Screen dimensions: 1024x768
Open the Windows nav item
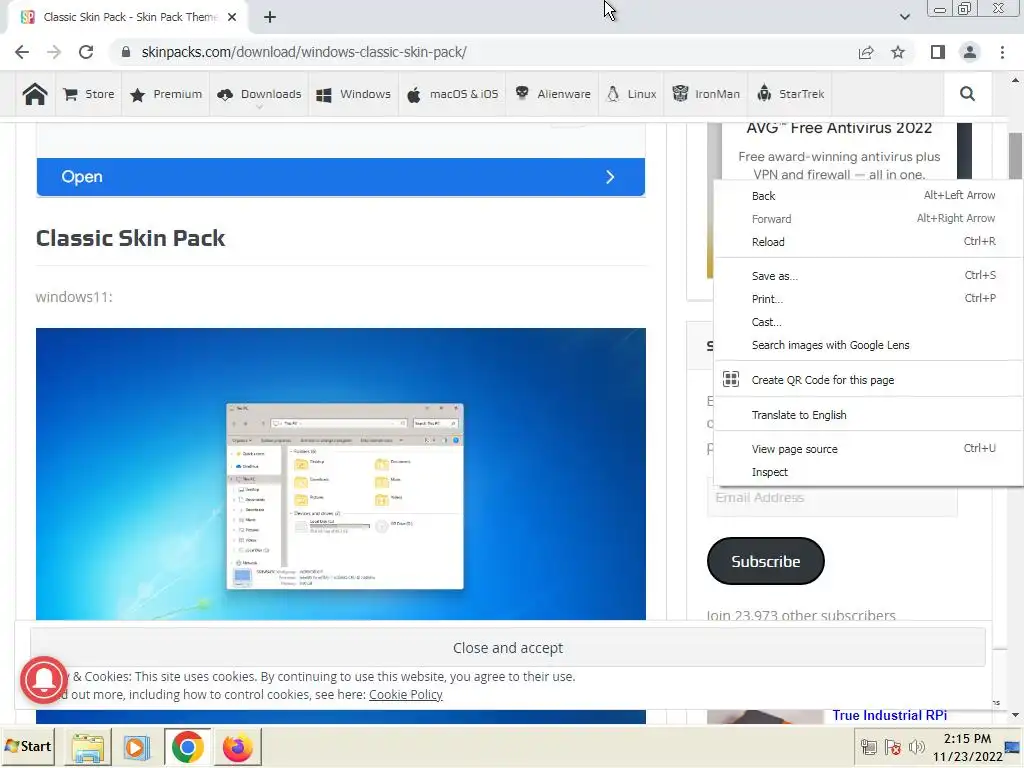(x=353, y=94)
